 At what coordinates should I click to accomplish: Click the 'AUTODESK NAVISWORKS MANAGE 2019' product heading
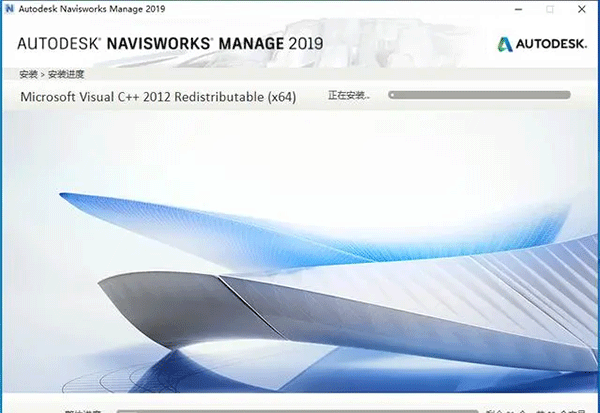170,44
